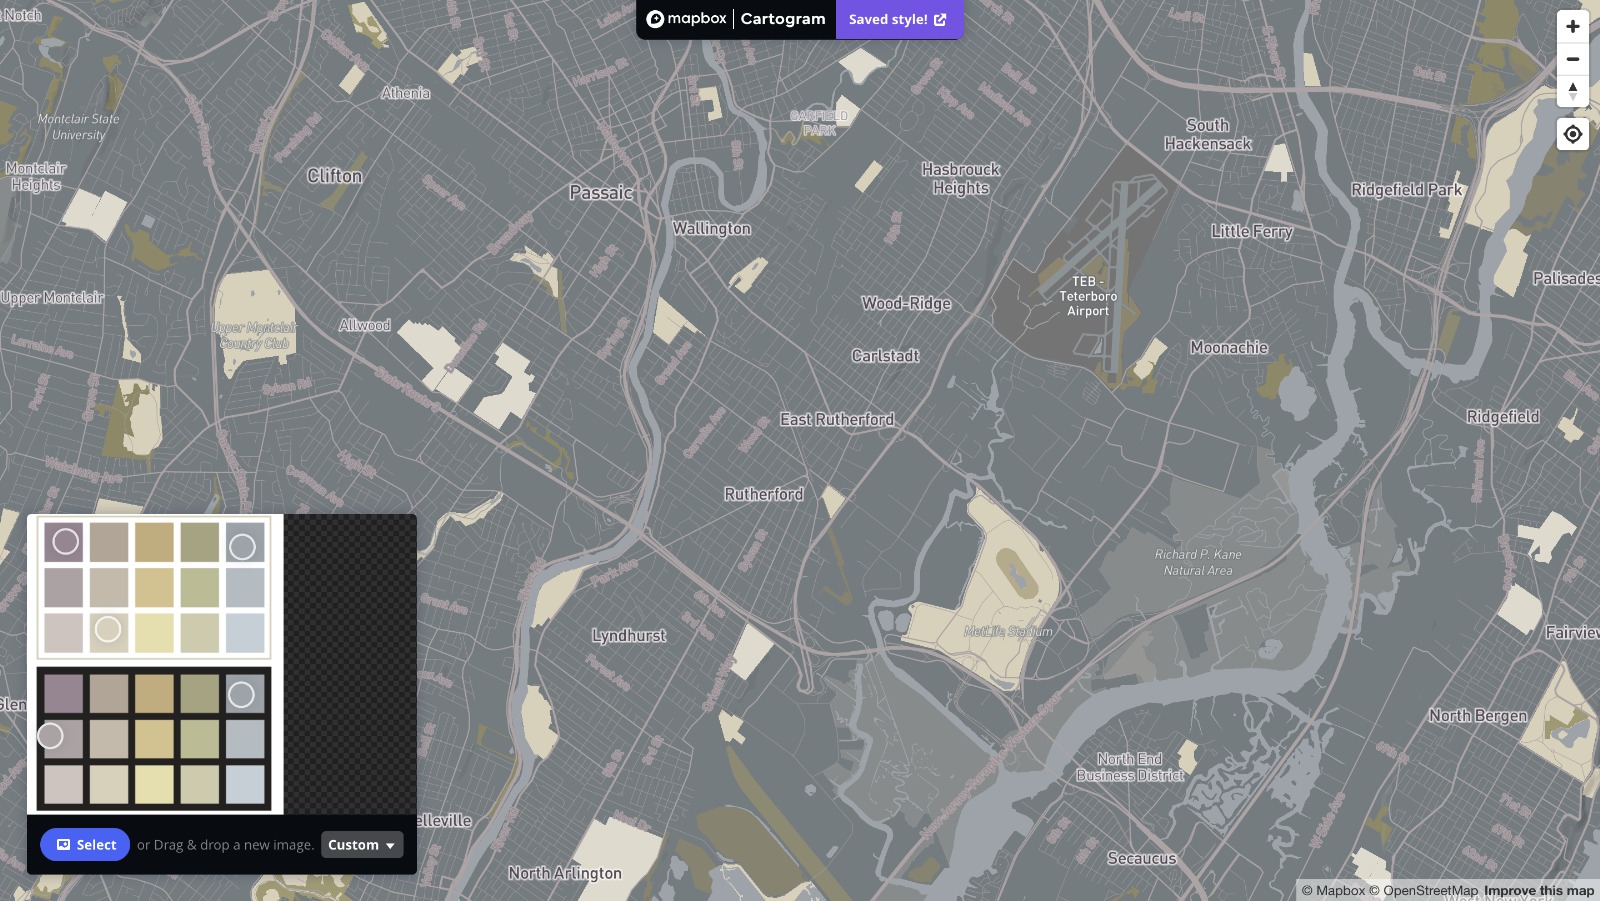Click the Mapbox logo in header

687,19
